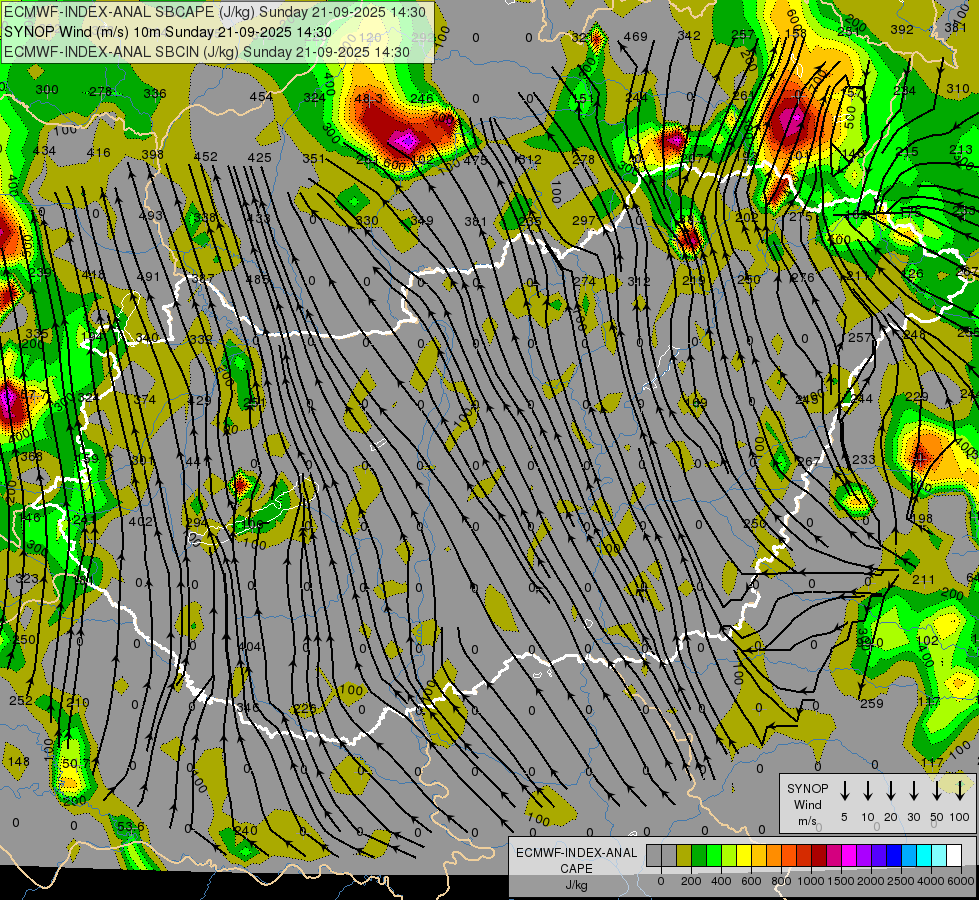
Task: Click the map value 252
Action: pos(21,701)
